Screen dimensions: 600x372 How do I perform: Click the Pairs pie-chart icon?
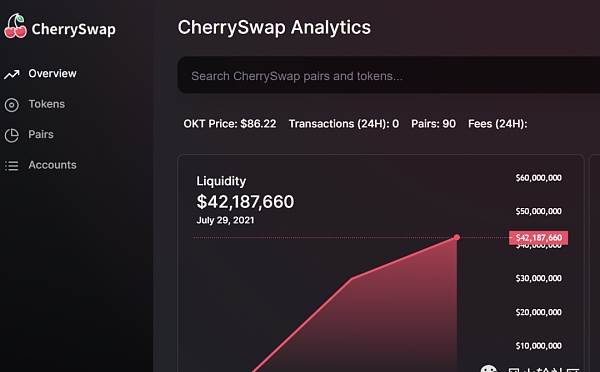pyautogui.click(x=11, y=135)
